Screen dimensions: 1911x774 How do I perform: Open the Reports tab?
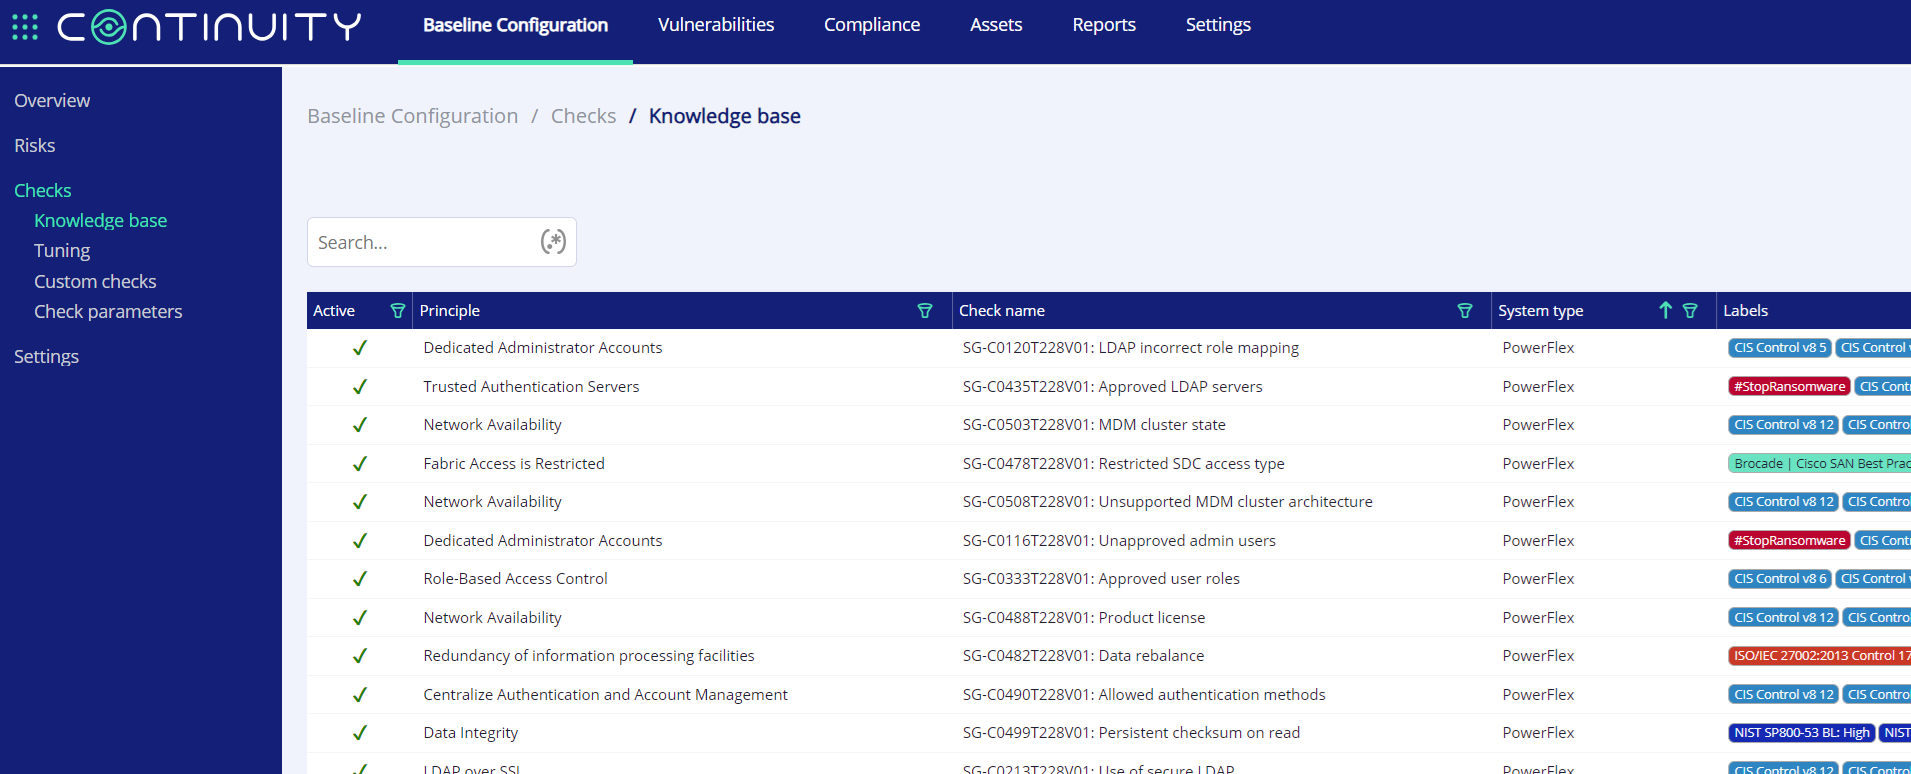(x=1104, y=25)
